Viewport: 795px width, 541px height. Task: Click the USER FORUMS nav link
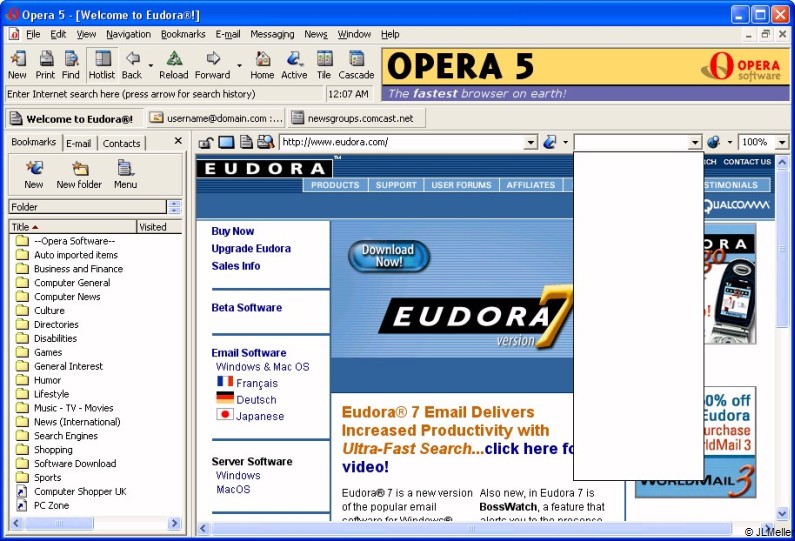pyautogui.click(x=461, y=185)
